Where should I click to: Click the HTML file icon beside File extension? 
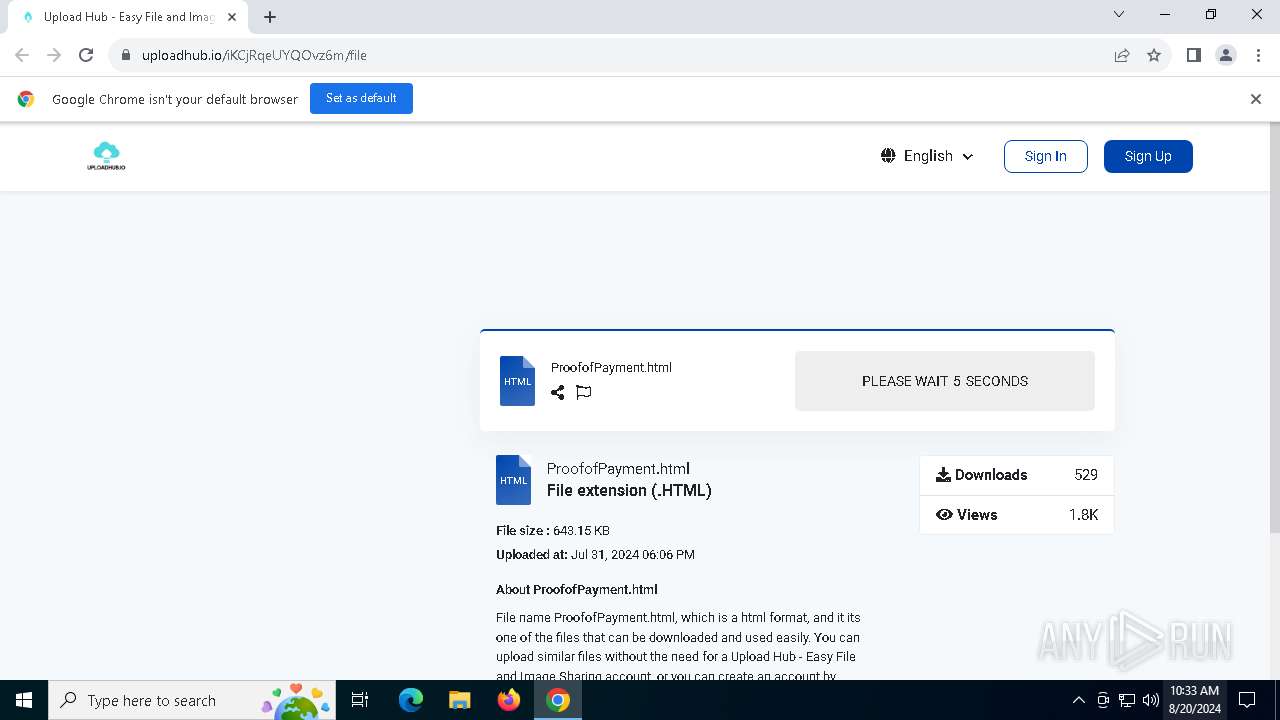[x=513, y=480]
